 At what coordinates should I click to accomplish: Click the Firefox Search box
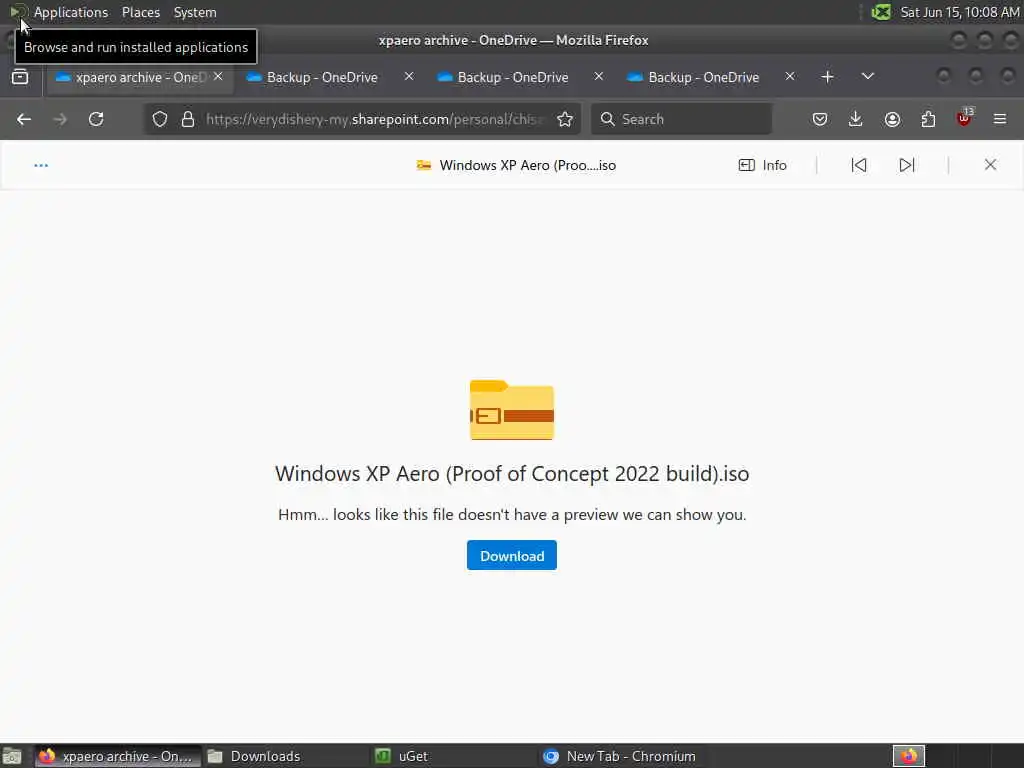(x=681, y=119)
